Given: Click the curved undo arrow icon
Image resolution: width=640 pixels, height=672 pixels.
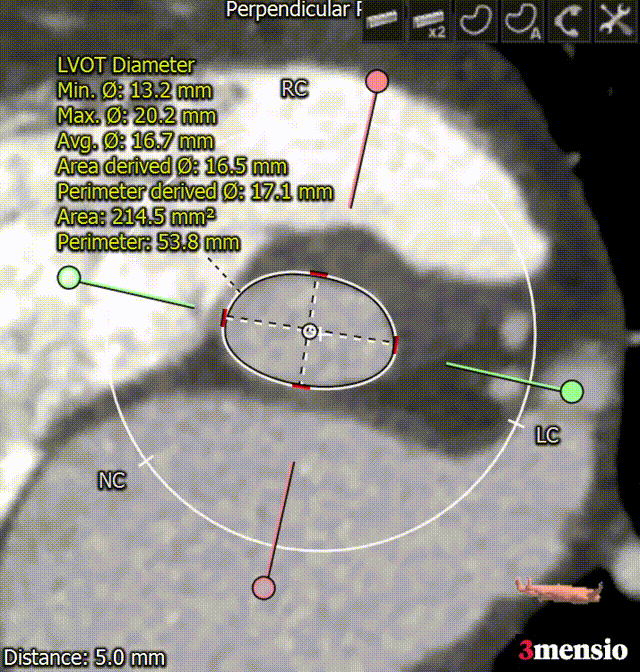Looking at the screenshot, I should (x=569, y=21).
